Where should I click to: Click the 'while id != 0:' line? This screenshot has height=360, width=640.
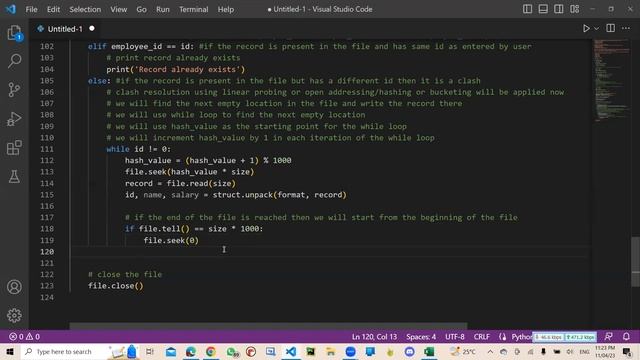(139, 149)
